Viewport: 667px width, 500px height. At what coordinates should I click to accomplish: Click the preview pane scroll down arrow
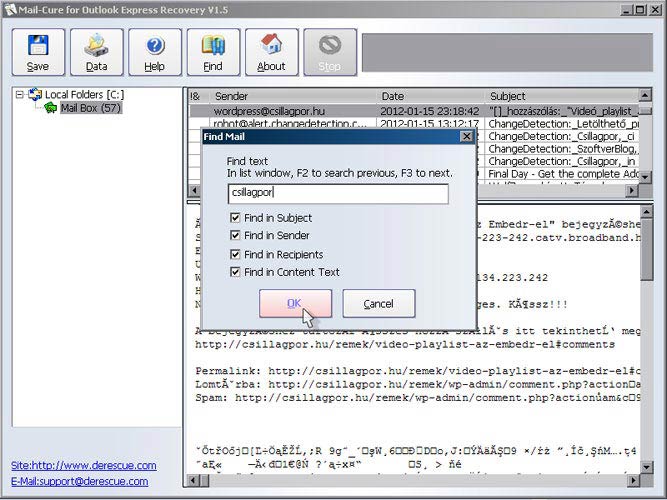(647, 467)
